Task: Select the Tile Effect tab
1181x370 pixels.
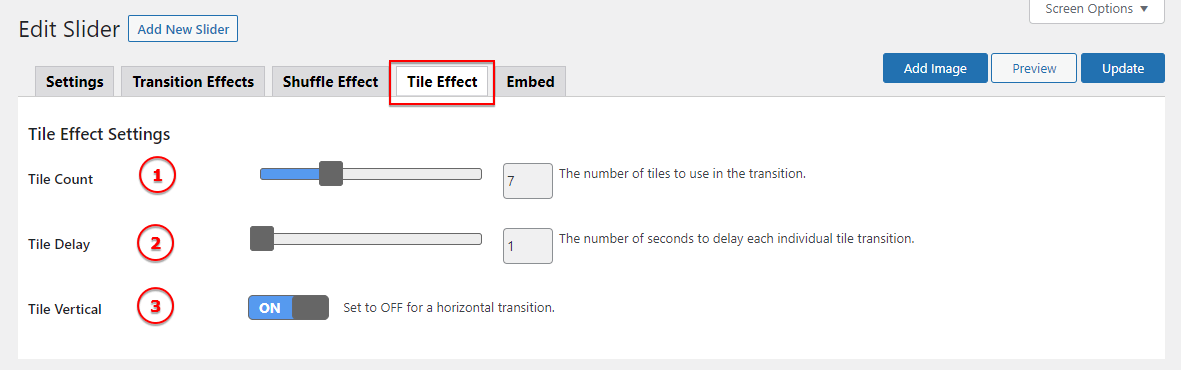Action: point(442,81)
